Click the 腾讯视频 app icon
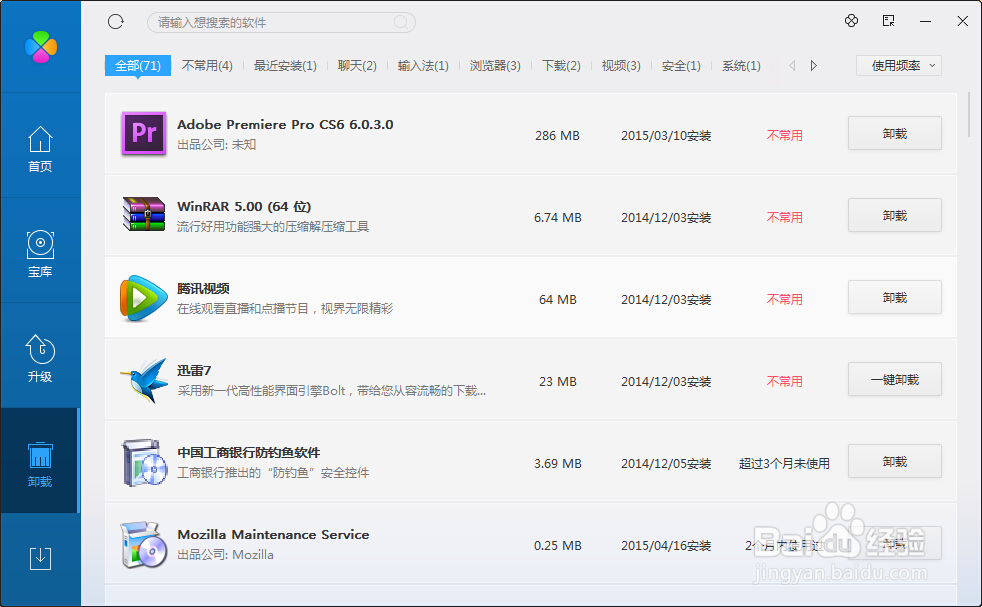The width and height of the screenshot is (982, 607). click(144, 298)
